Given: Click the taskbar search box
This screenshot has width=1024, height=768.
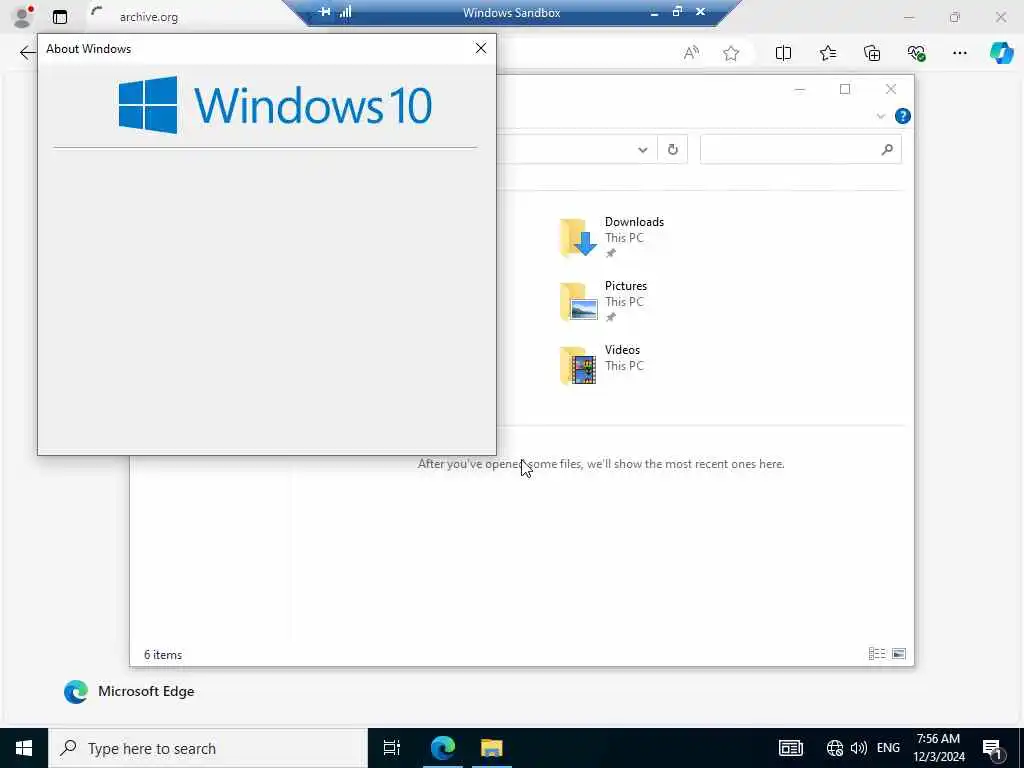Looking at the screenshot, I should click(x=208, y=748).
